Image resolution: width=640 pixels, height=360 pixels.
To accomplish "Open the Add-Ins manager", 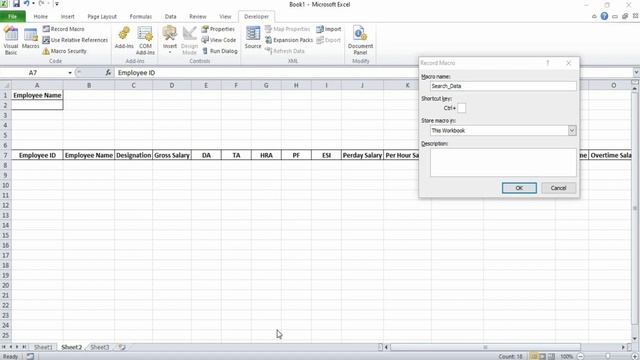I will pos(124,38).
